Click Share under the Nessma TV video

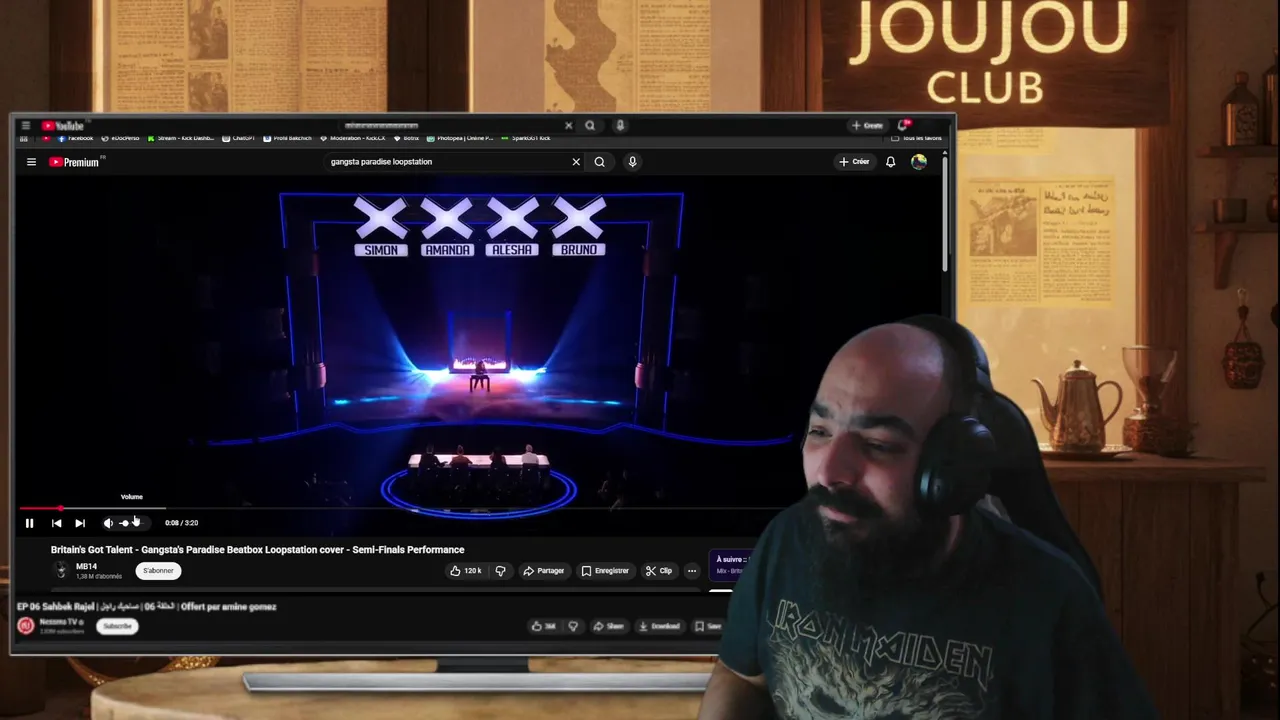[609, 626]
